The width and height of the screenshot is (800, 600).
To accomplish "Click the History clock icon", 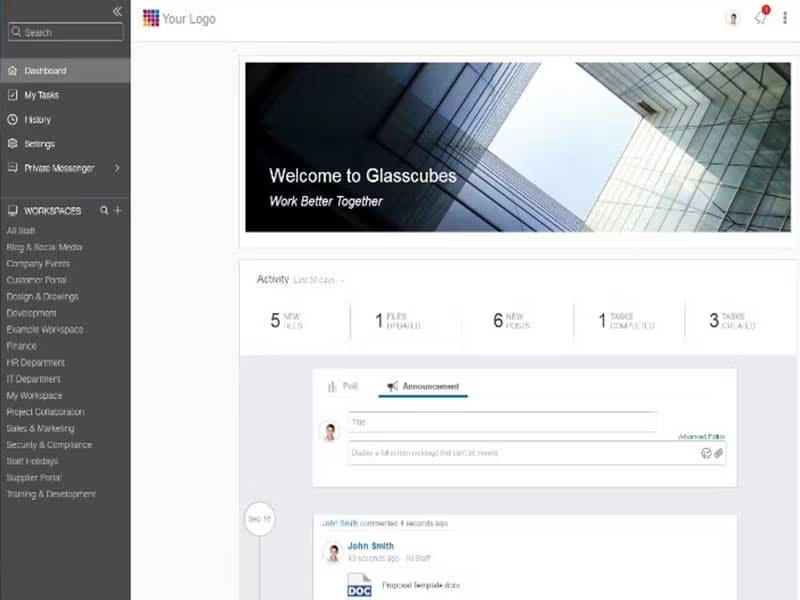I will tap(13, 119).
